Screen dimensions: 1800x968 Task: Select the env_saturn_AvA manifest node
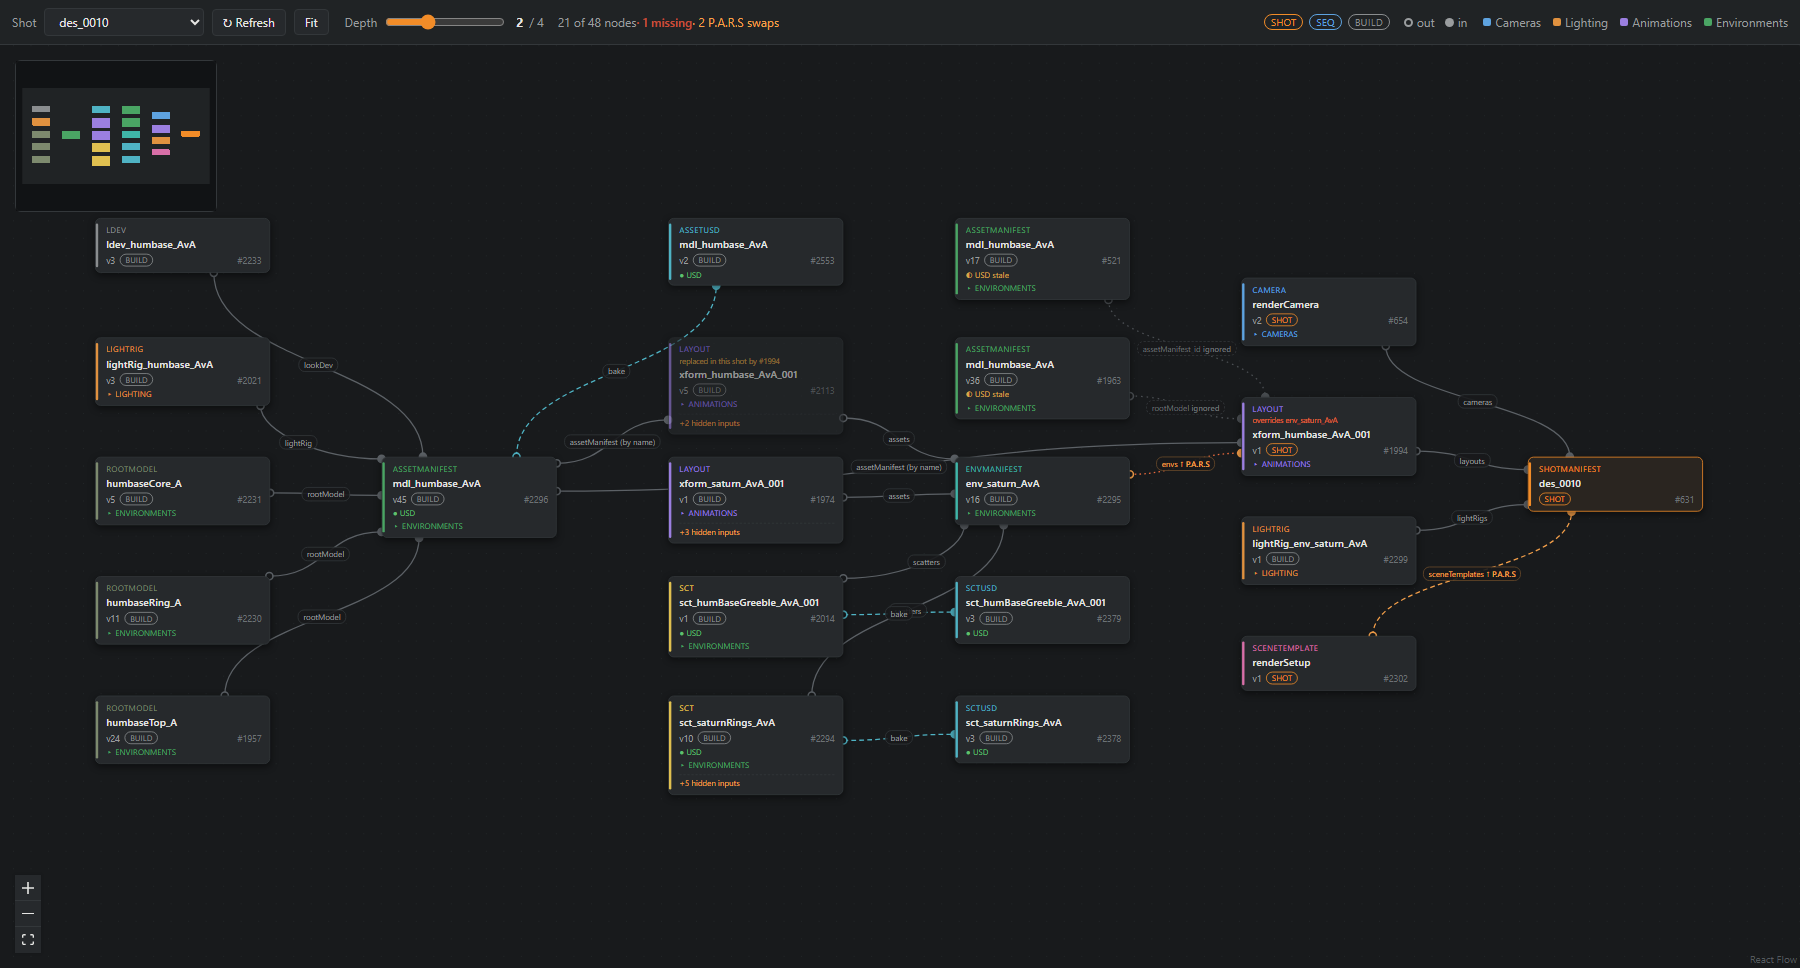(x=1042, y=491)
